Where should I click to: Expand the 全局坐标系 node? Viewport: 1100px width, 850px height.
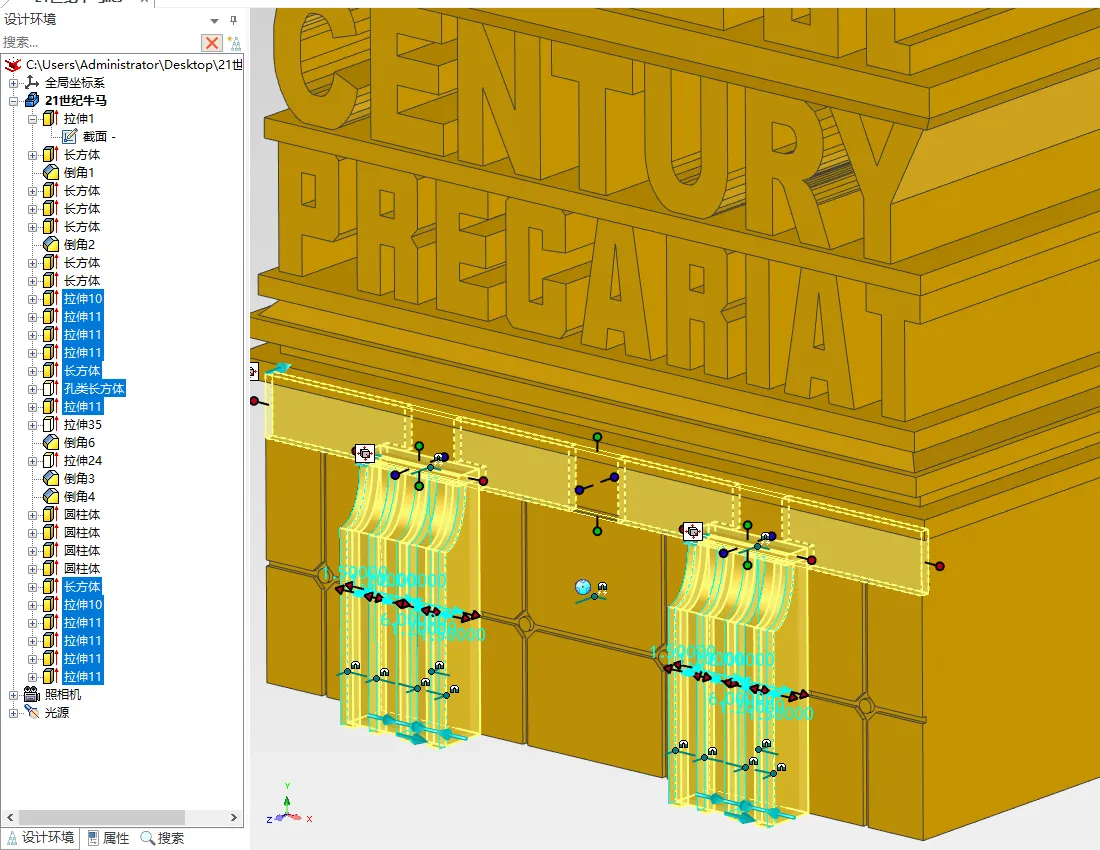tap(13, 83)
